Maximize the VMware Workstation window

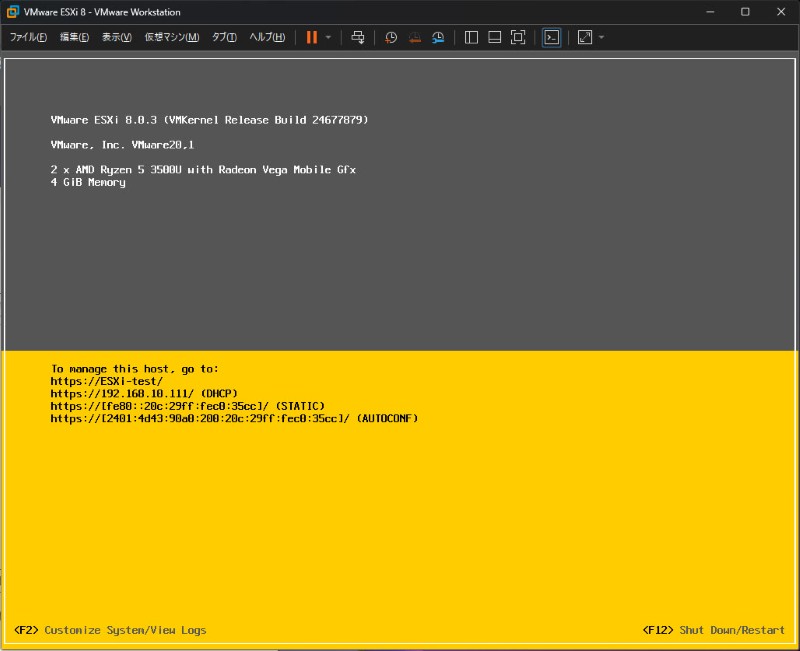[x=745, y=12]
